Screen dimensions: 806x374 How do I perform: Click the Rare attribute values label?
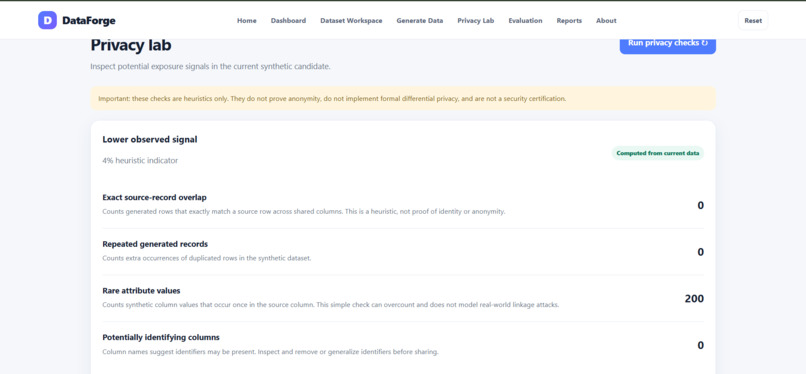(141, 291)
